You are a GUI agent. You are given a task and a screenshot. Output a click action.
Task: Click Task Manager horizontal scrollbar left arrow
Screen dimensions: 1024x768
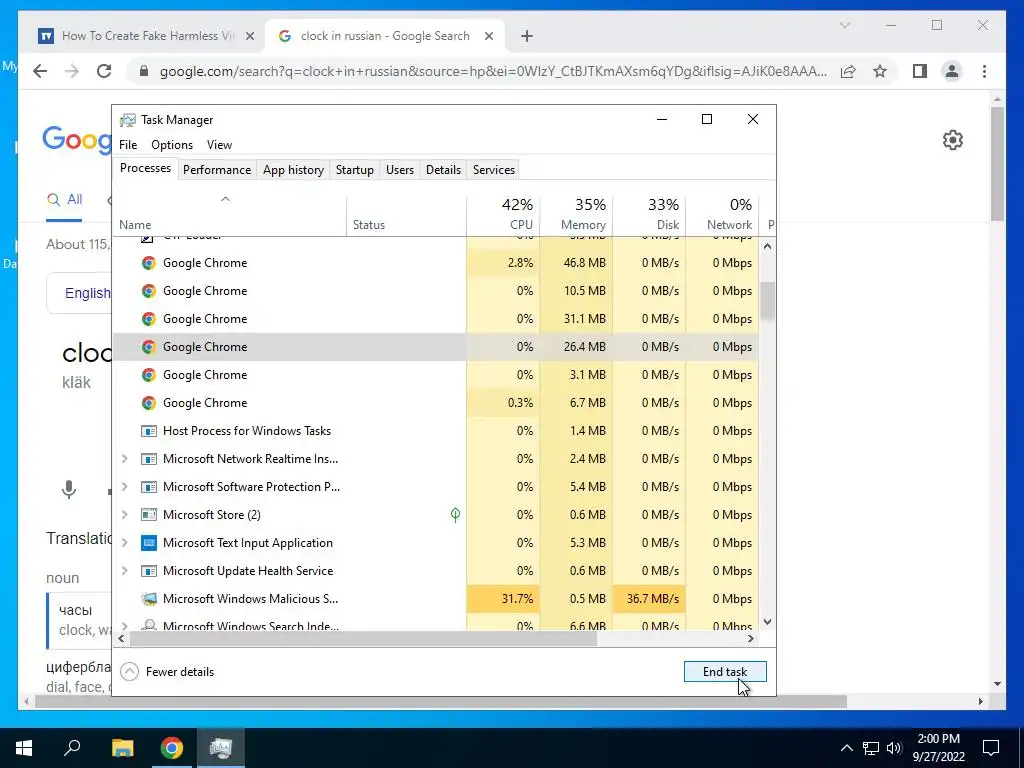click(121, 639)
